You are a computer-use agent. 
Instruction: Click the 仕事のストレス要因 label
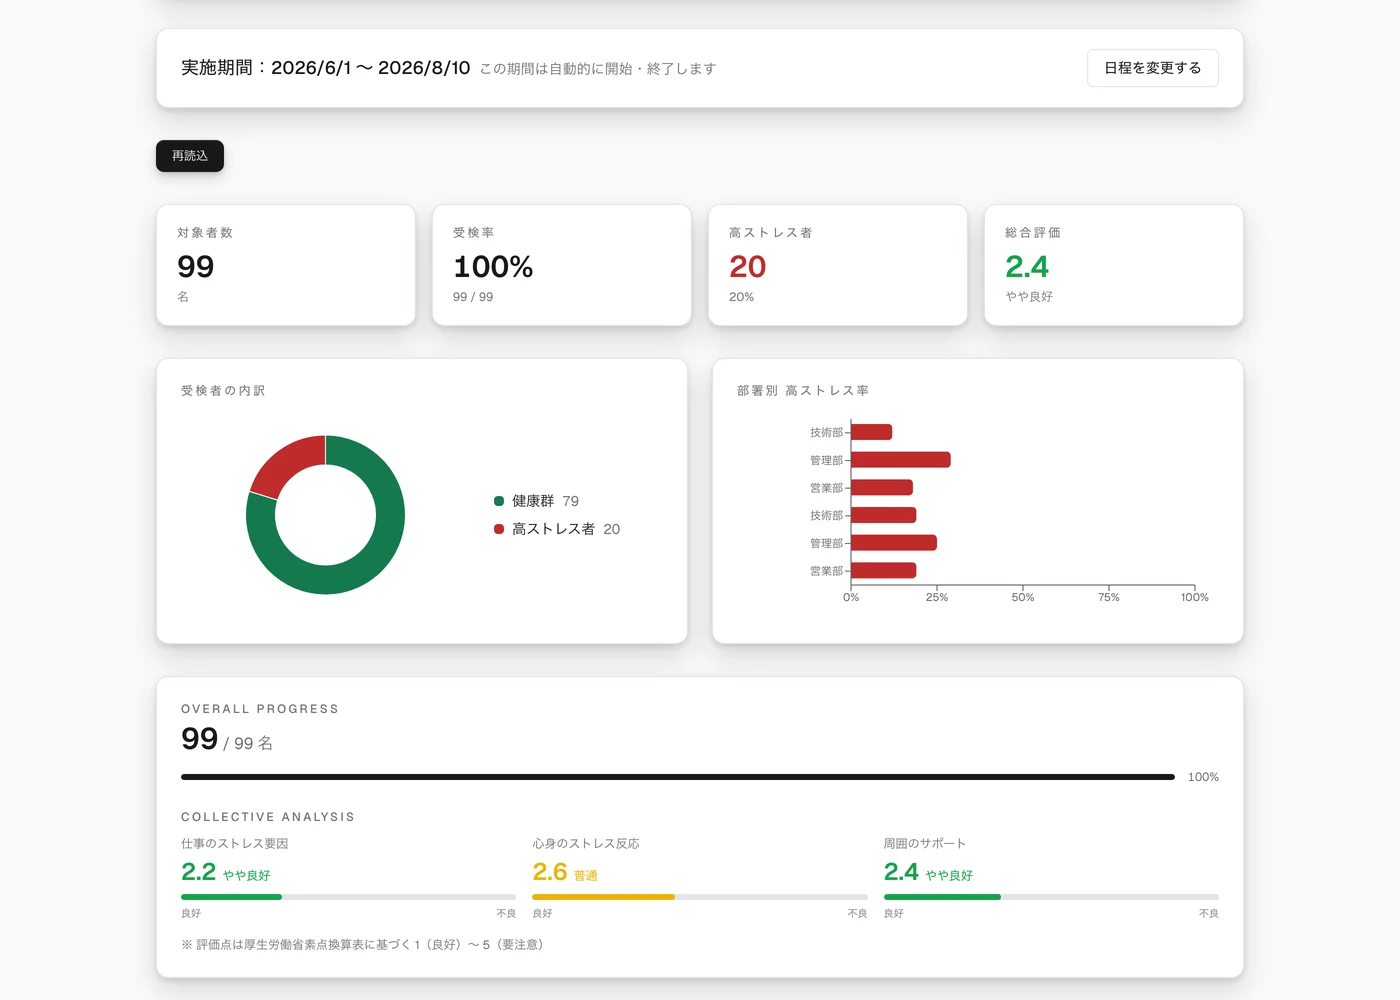(235, 844)
